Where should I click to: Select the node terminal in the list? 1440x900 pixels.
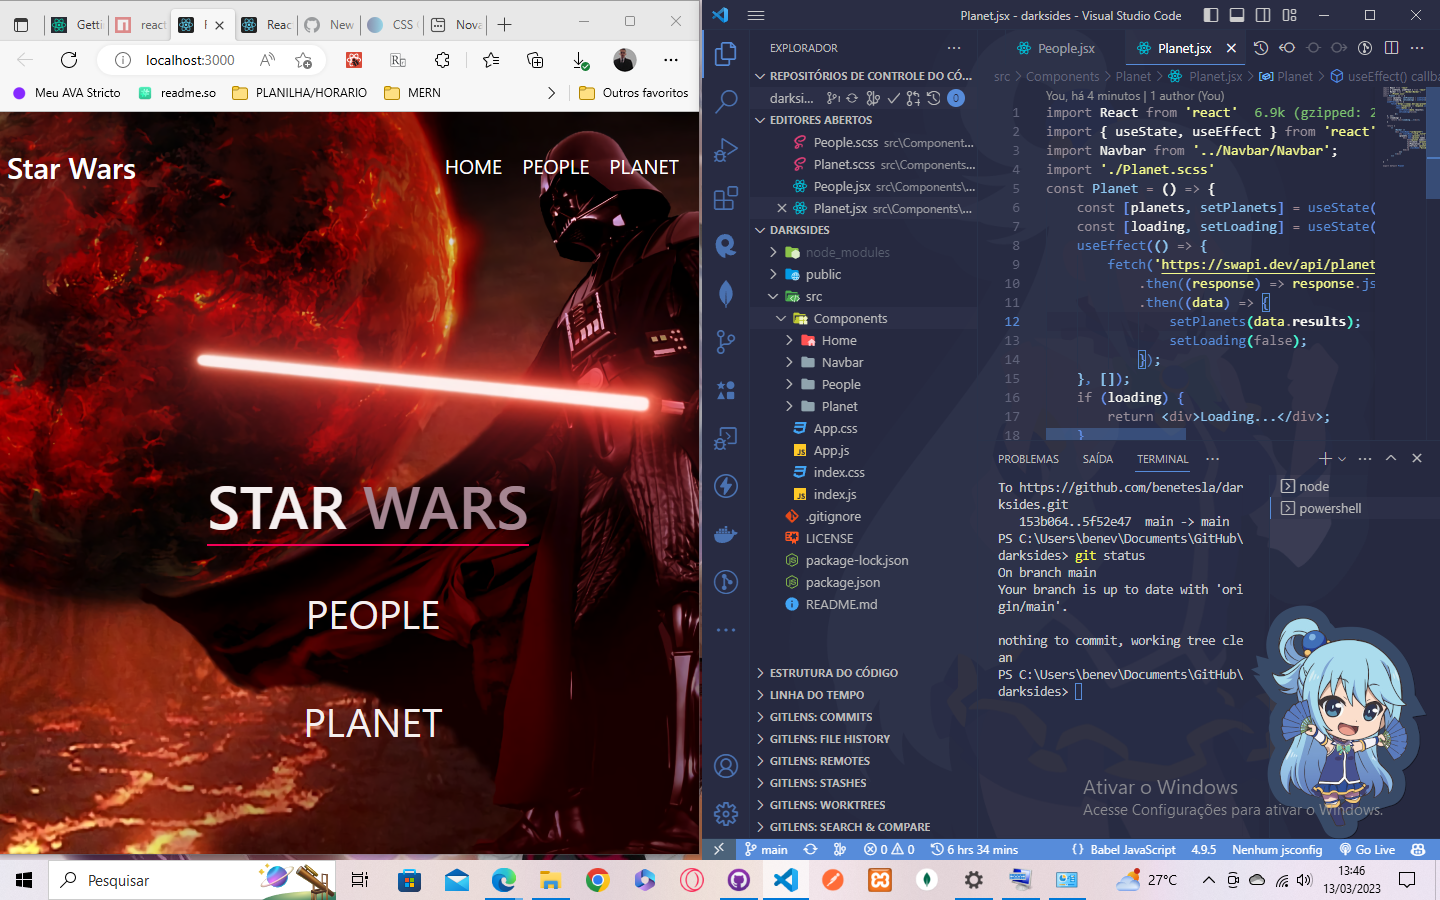pos(1352,486)
